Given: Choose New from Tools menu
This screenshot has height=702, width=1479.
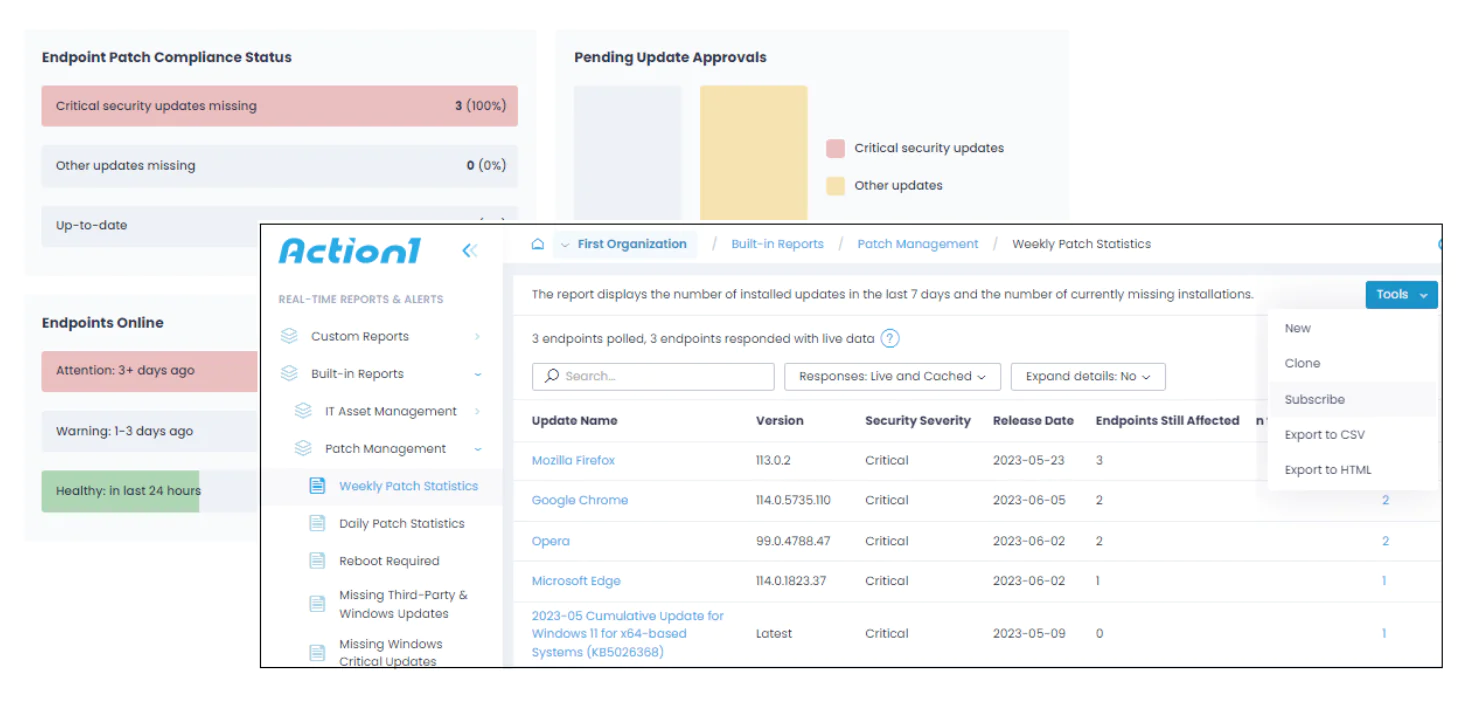Looking at the screenshot, I should tap(1297, 328).
